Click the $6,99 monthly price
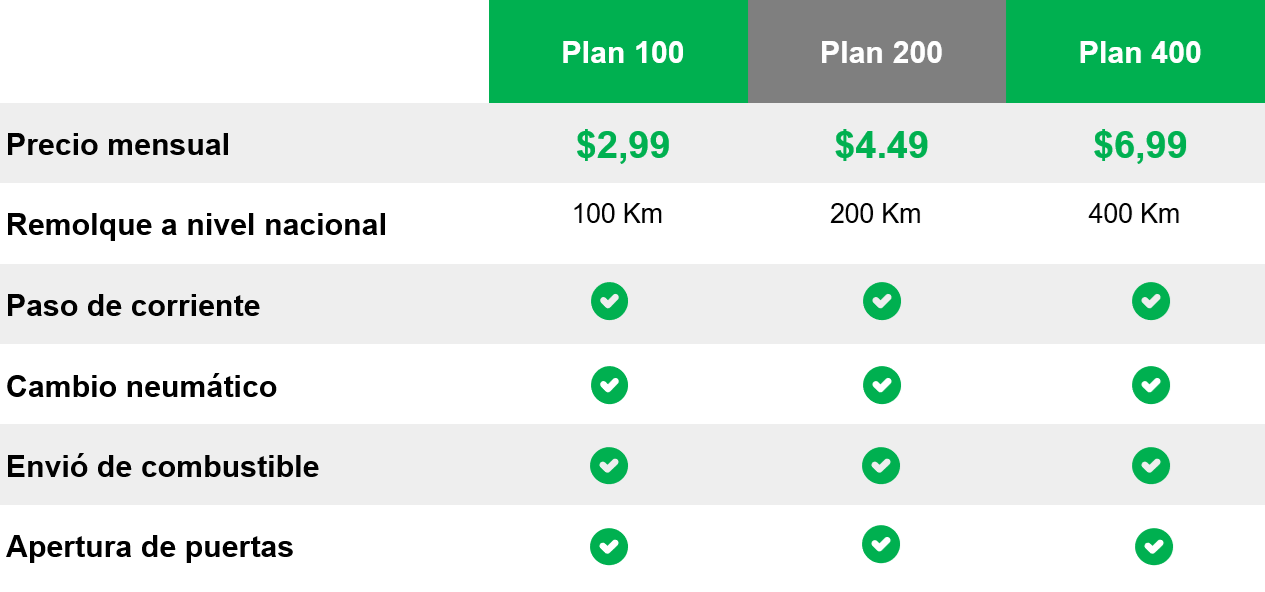 1140,146
